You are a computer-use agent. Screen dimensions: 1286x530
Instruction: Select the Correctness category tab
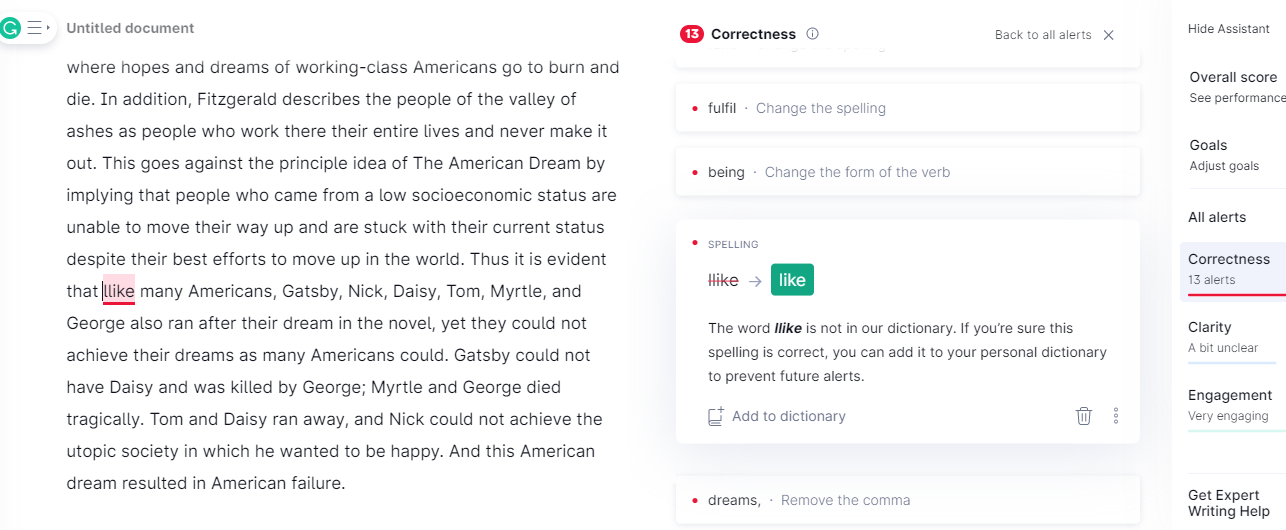(x=1233, y=269)
